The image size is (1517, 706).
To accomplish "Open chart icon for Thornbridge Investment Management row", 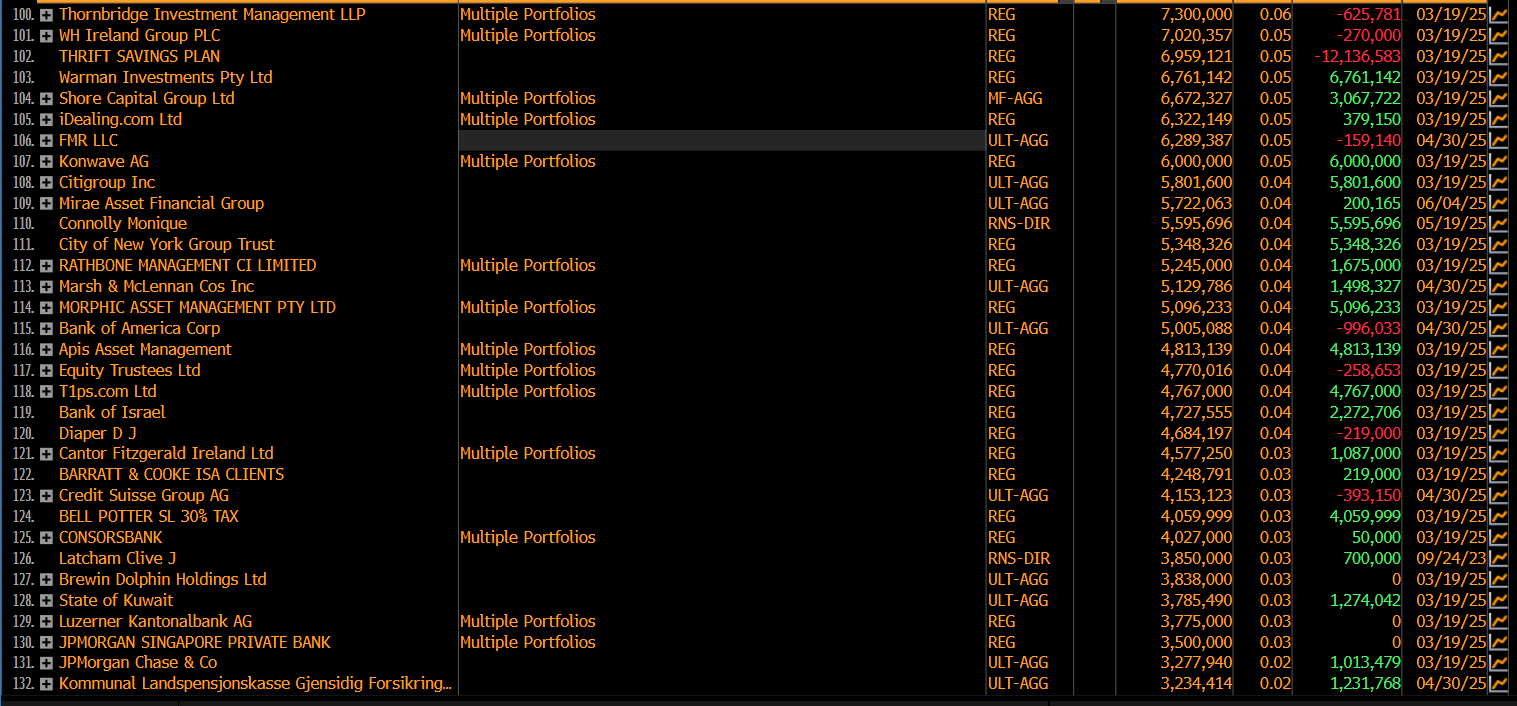I will click(x=1498, y=14).
